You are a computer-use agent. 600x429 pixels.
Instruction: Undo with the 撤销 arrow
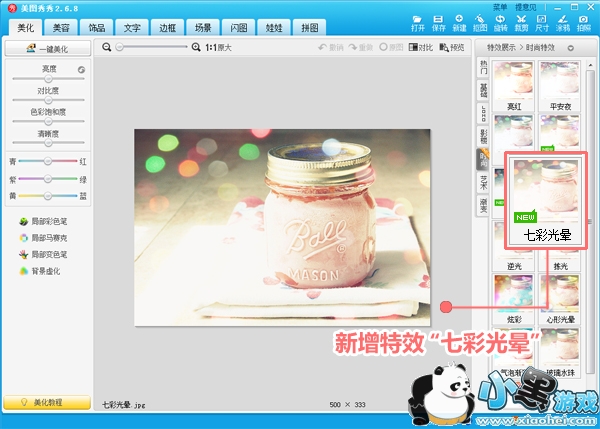point(331,47)
